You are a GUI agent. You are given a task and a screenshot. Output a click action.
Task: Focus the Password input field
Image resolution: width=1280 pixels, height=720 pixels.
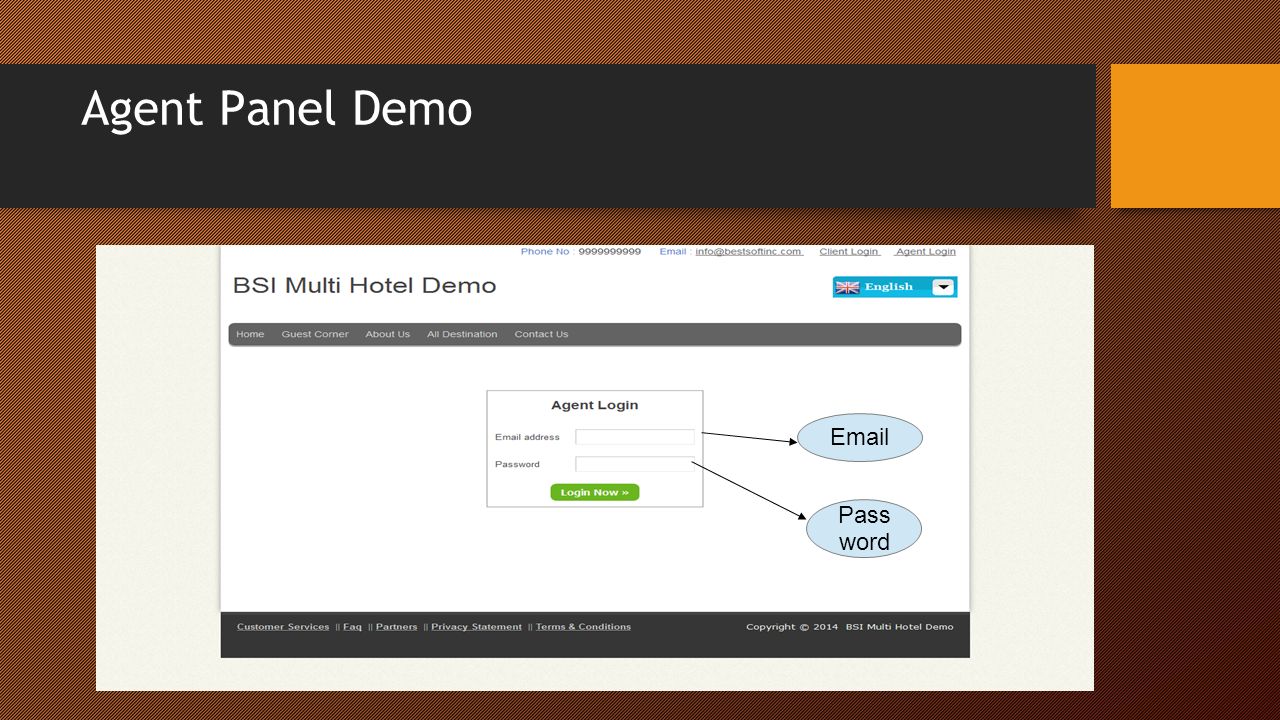635,464
